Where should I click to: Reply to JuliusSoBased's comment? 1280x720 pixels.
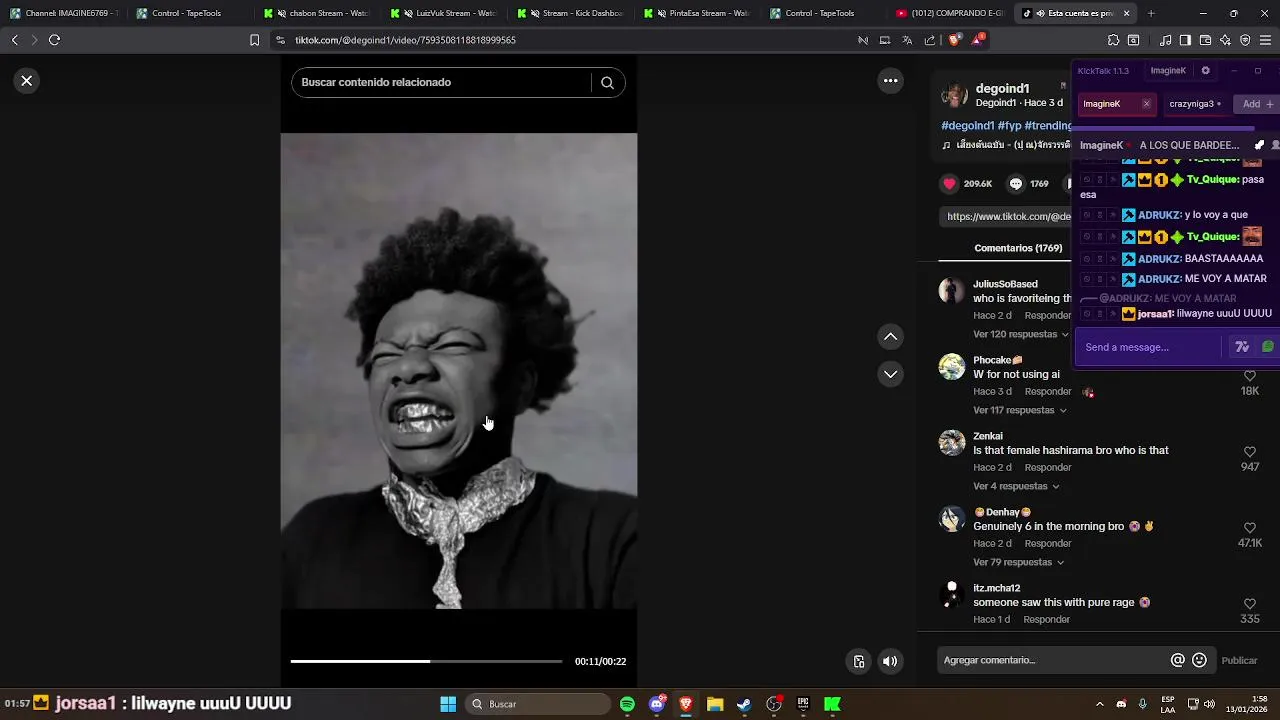(1048, 316)
